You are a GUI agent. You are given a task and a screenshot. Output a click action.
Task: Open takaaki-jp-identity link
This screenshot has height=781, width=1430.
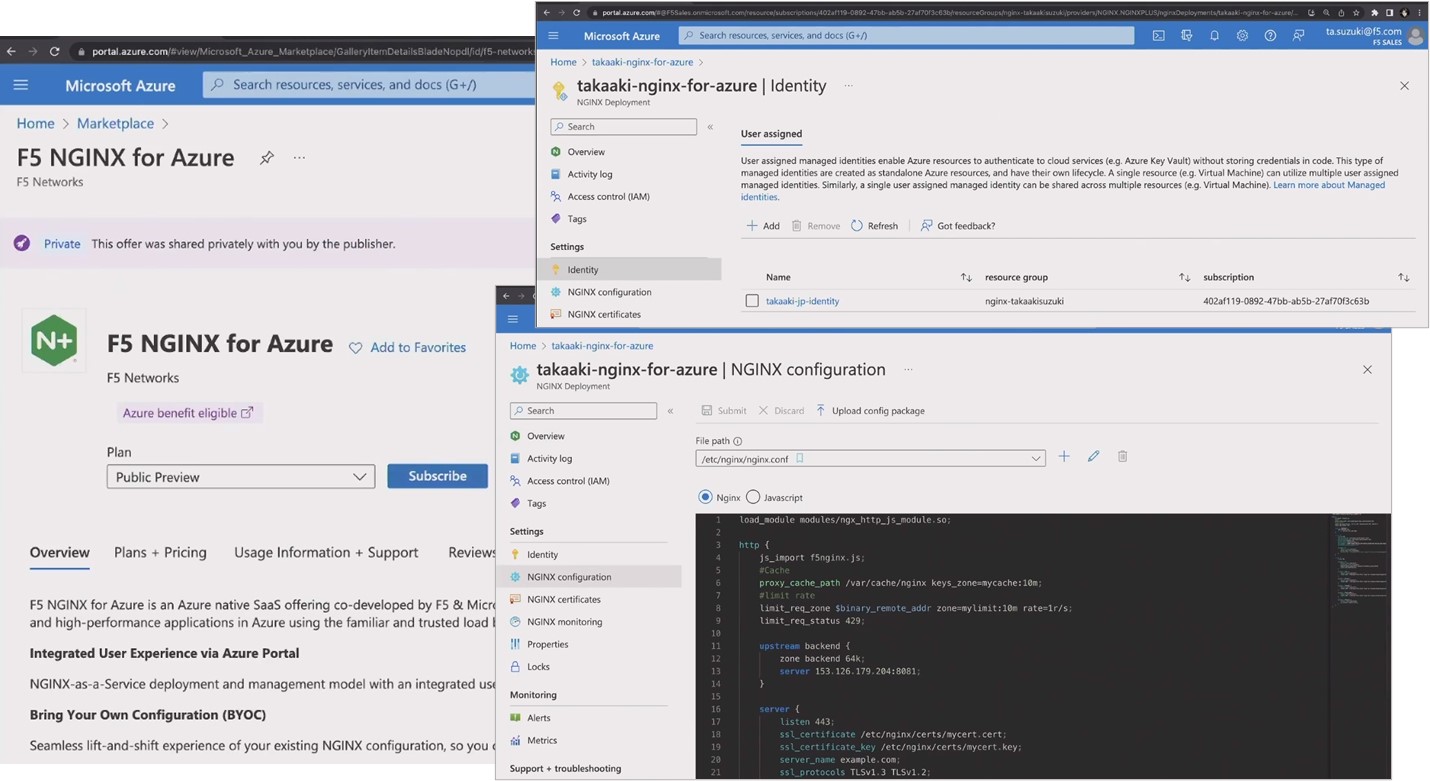pyautogui.click(x=802, y=301)
